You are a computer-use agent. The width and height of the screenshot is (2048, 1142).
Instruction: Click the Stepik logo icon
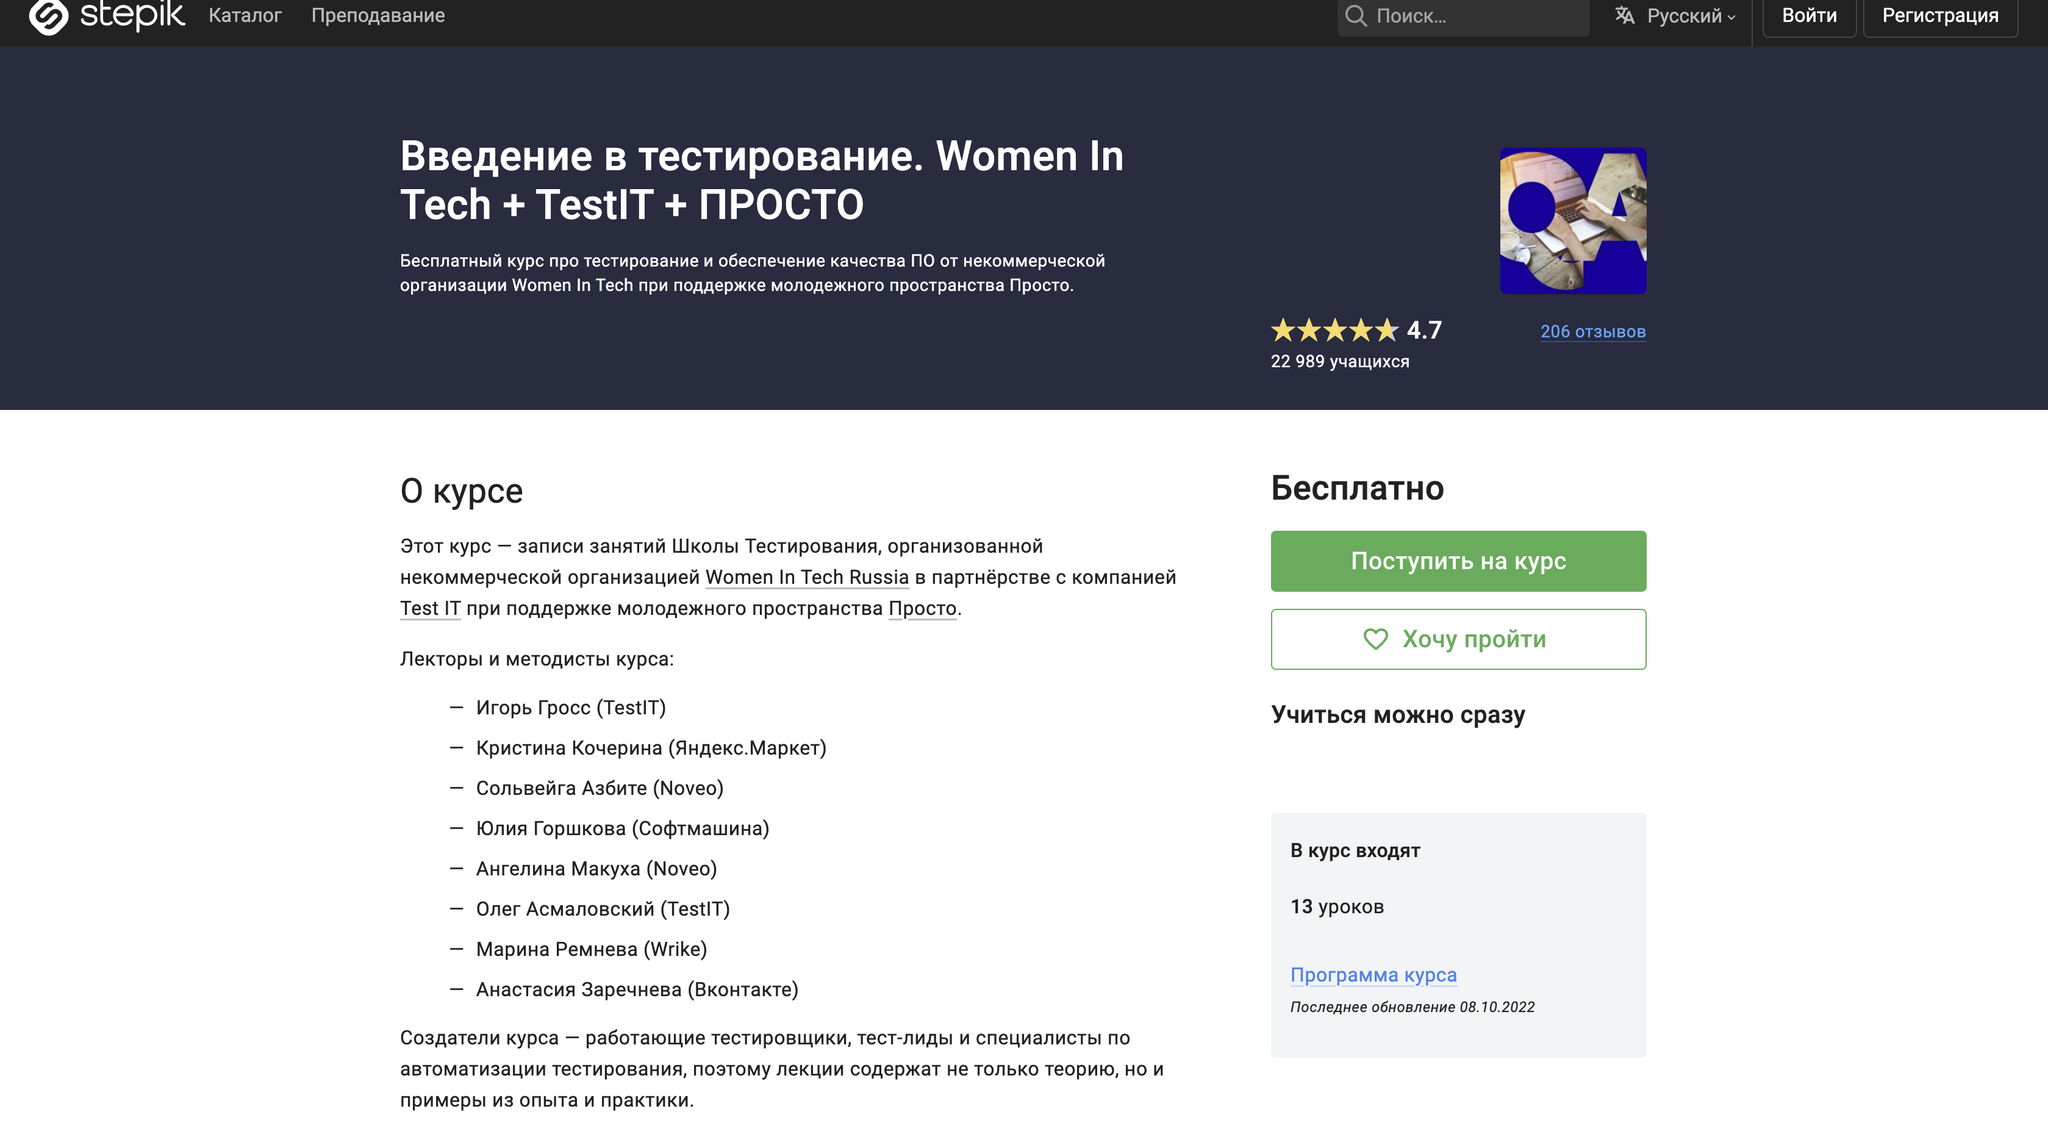tap(48, 15)
